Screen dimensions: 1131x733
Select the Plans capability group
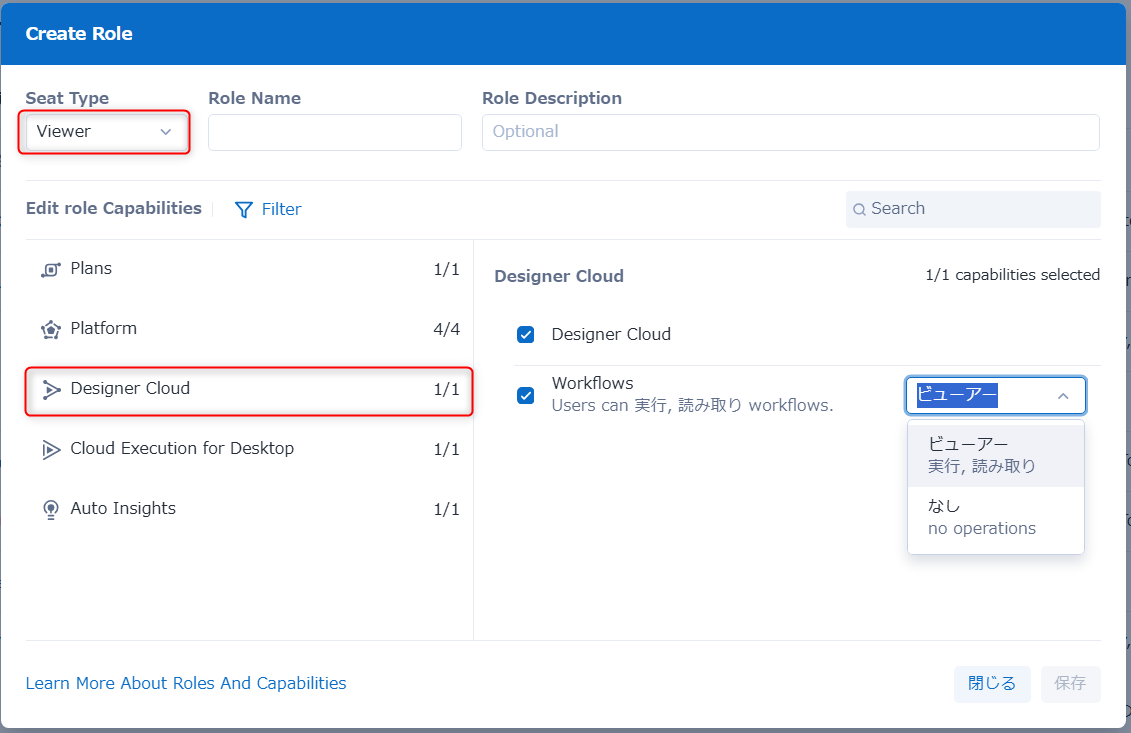[249, 269]
